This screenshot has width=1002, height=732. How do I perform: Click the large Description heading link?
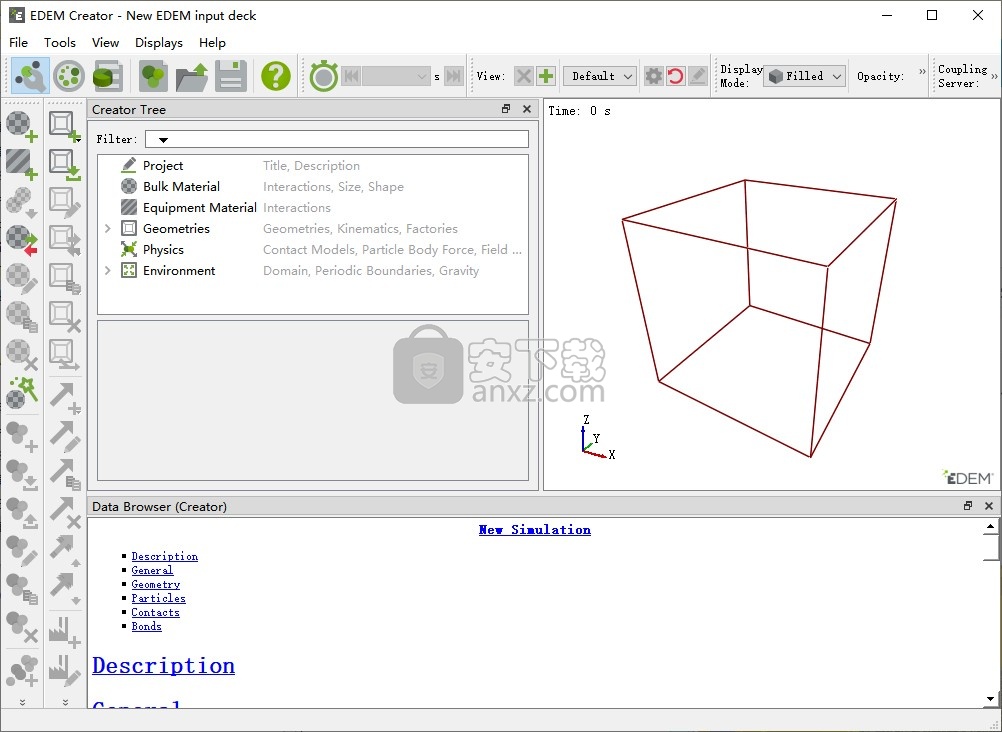point(164,666)
